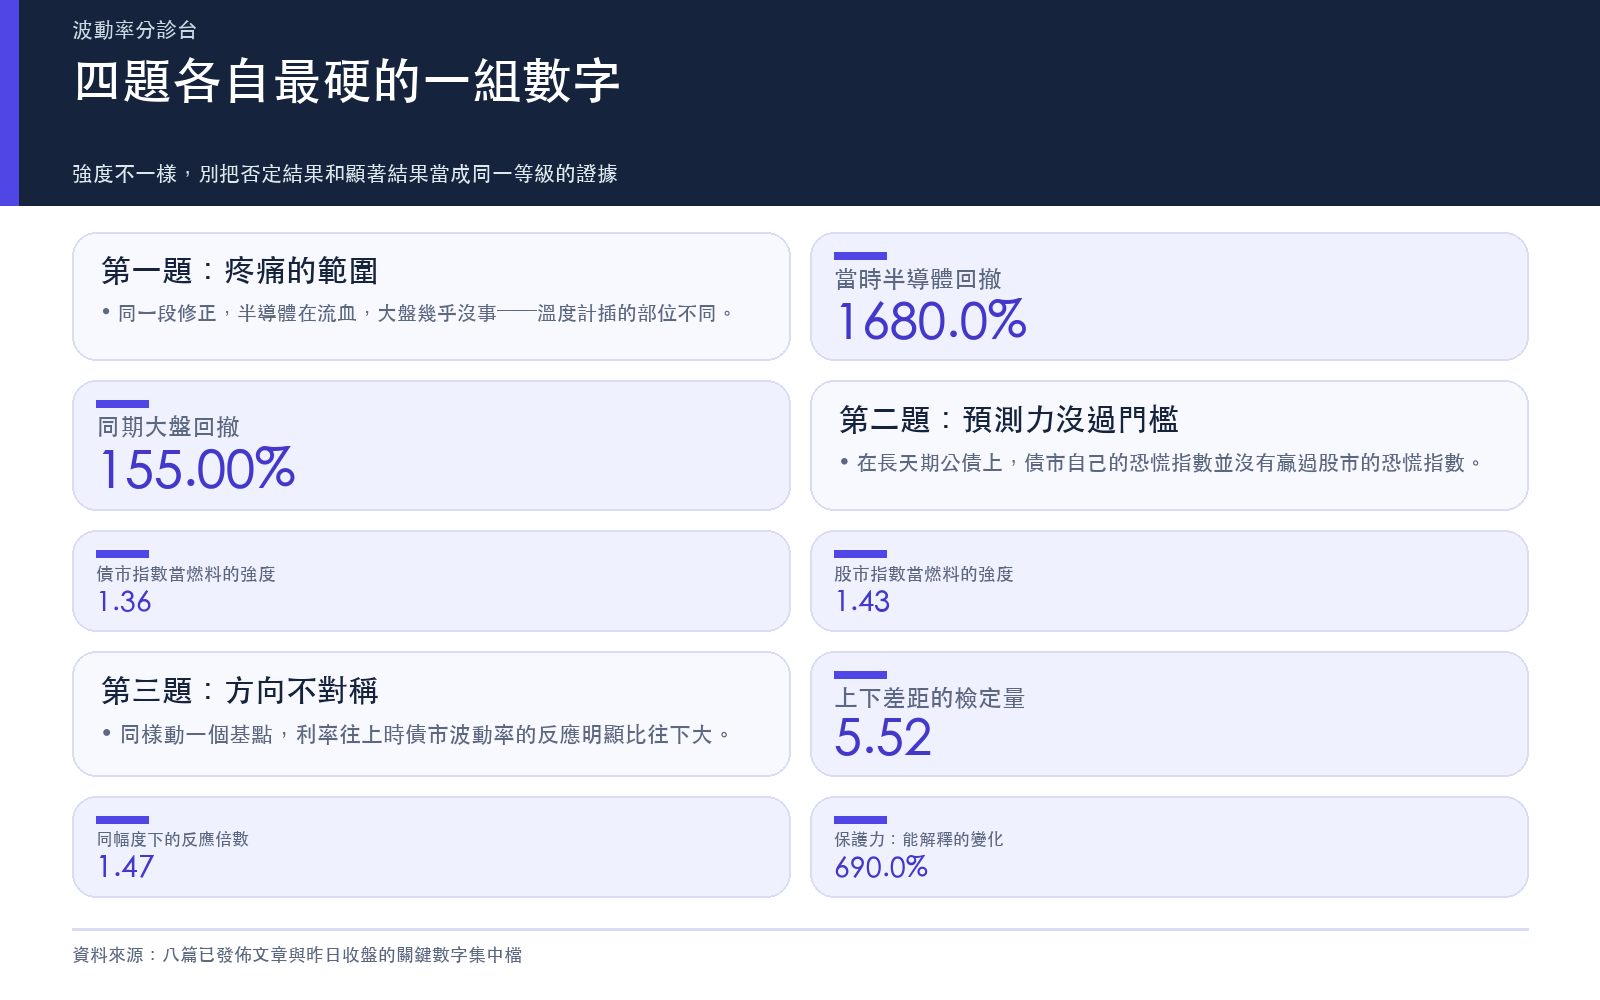Viewport: 1600px width, 1000px height.
Task: Click the 股市指數當燃料的強度 label
Action: 924,574
